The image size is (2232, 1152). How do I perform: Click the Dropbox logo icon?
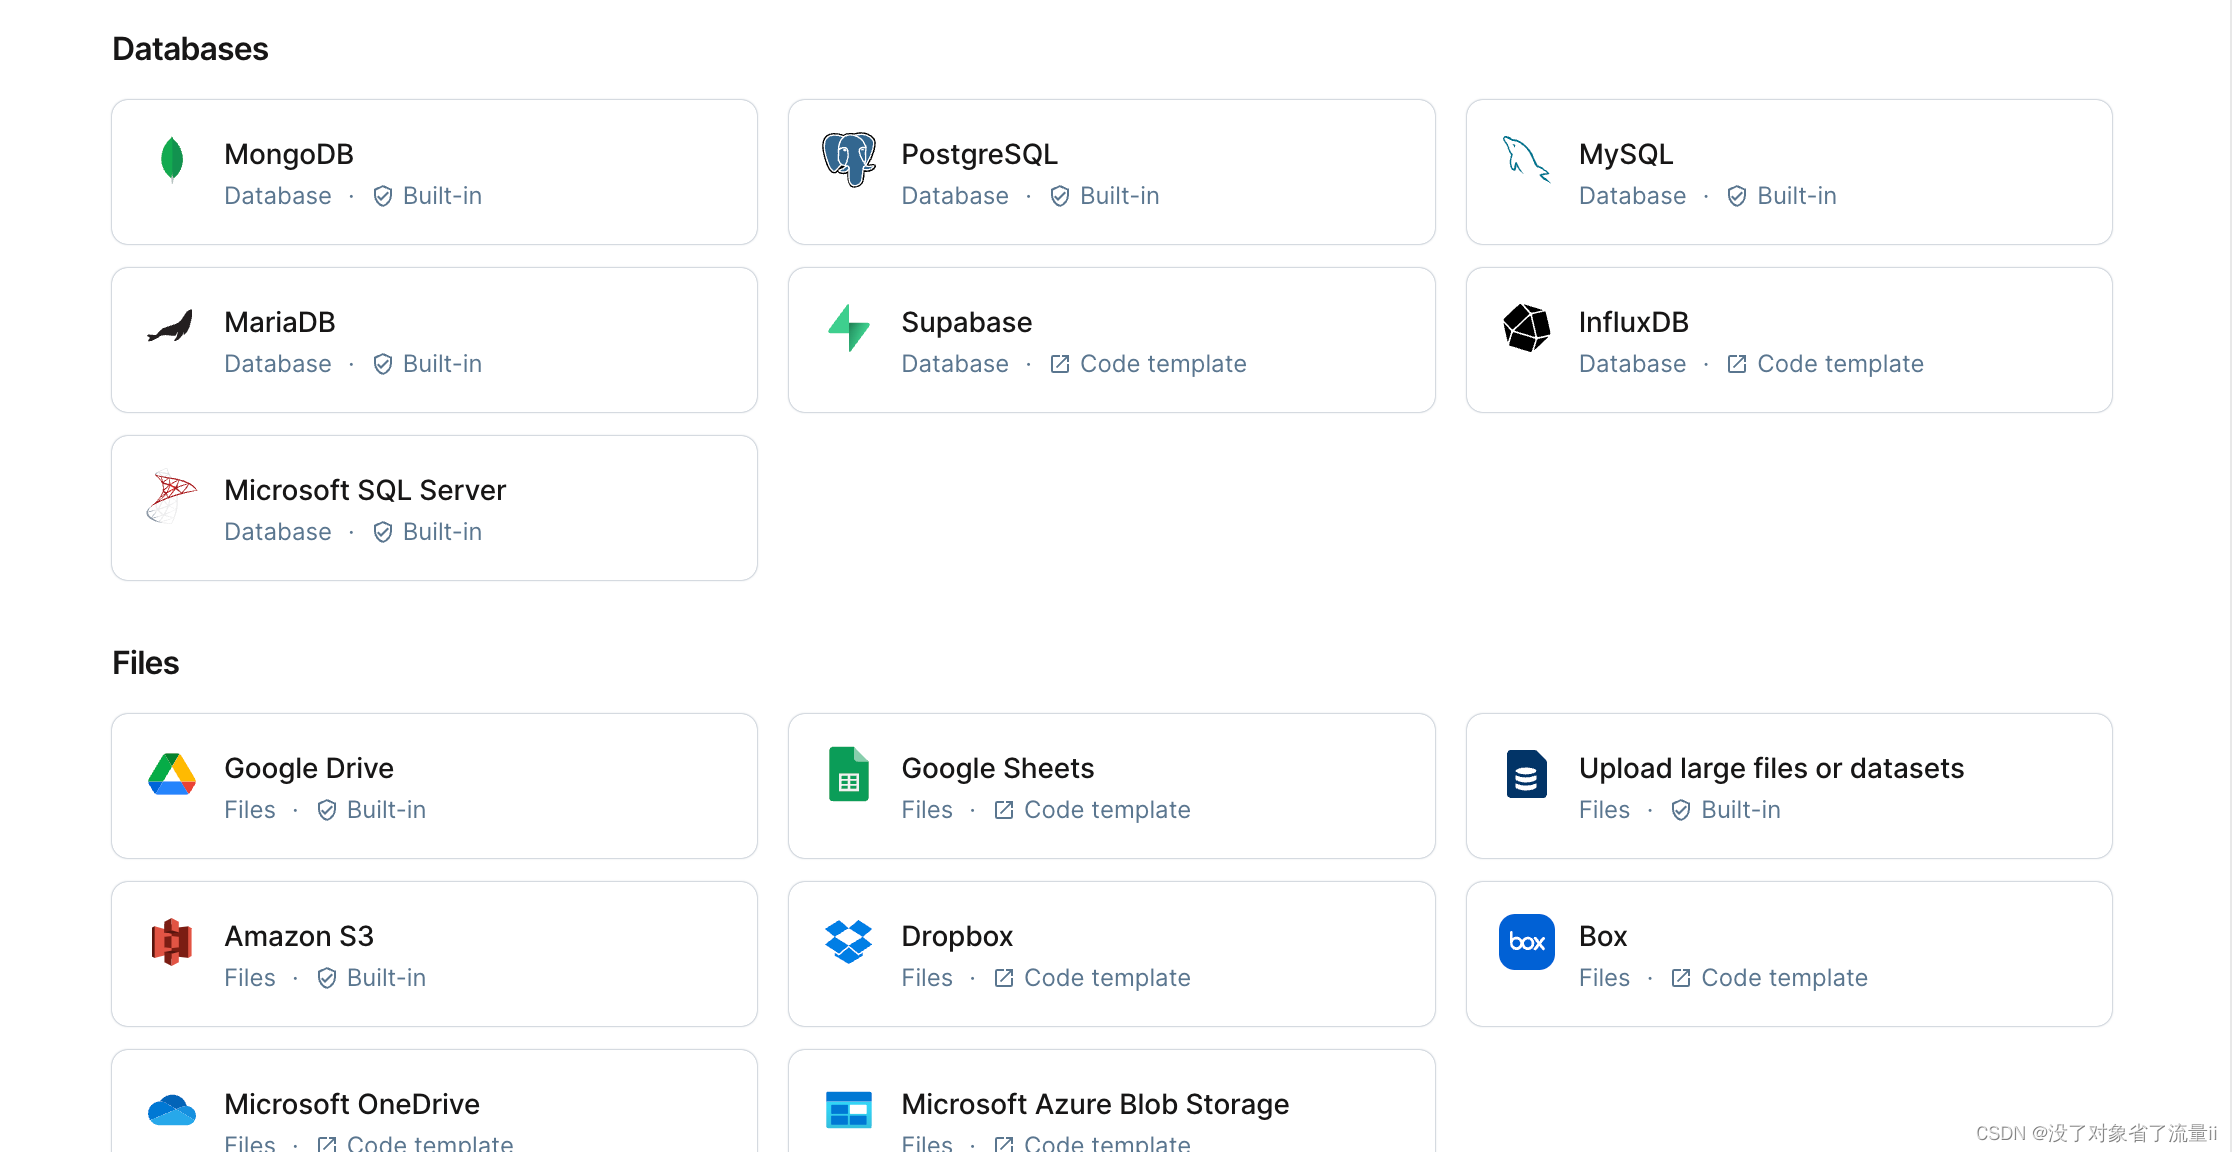[x=849, y=941]
